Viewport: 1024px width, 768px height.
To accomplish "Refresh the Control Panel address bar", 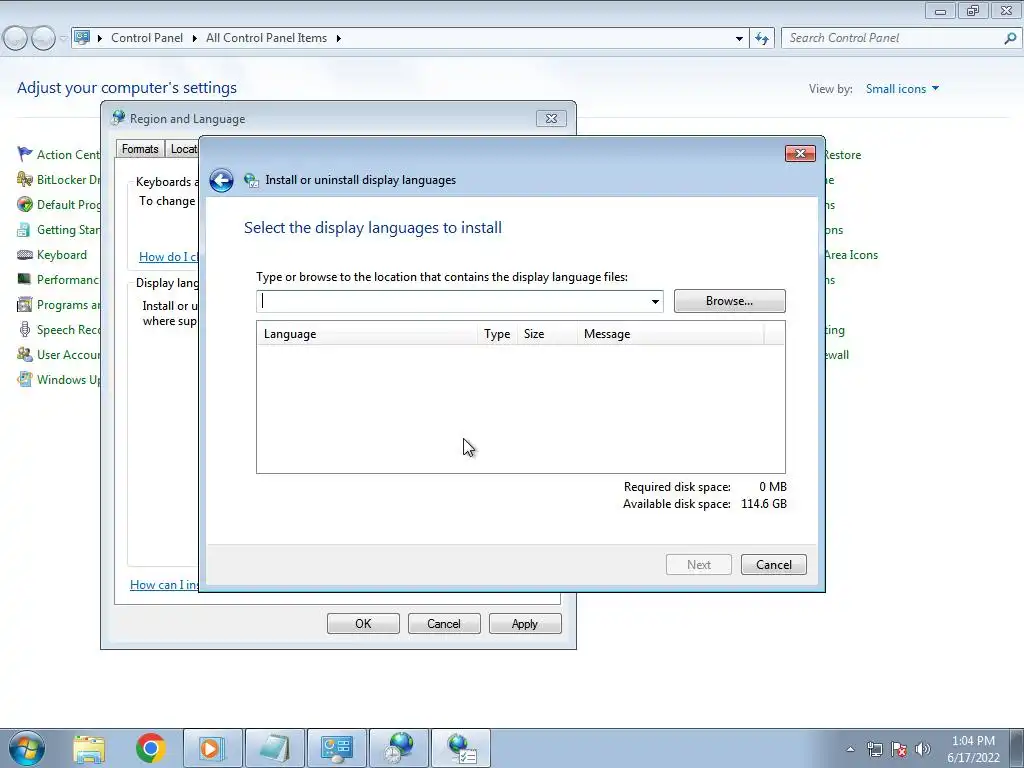I will click(x=761, y=38).
